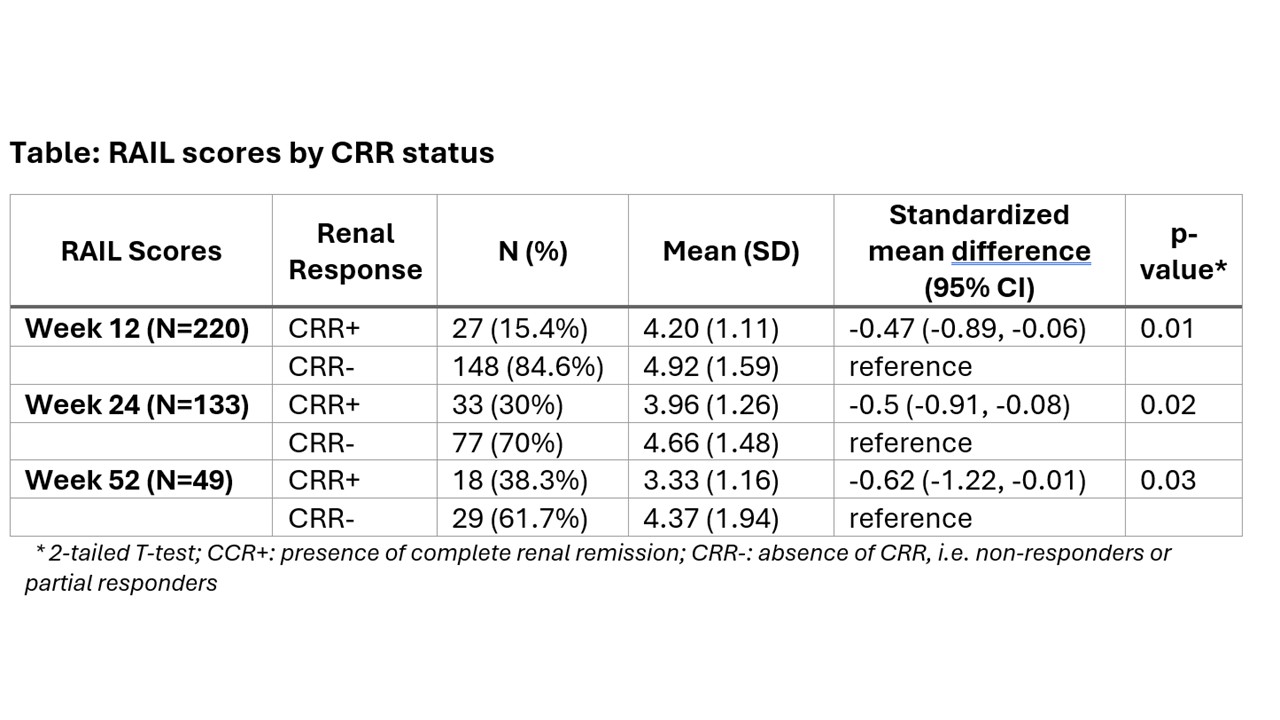Click the table title 'RAIL scores by CRR status'
This screenshot has width=1280, height=720.
pyautogui.click(x=251, y=153)
